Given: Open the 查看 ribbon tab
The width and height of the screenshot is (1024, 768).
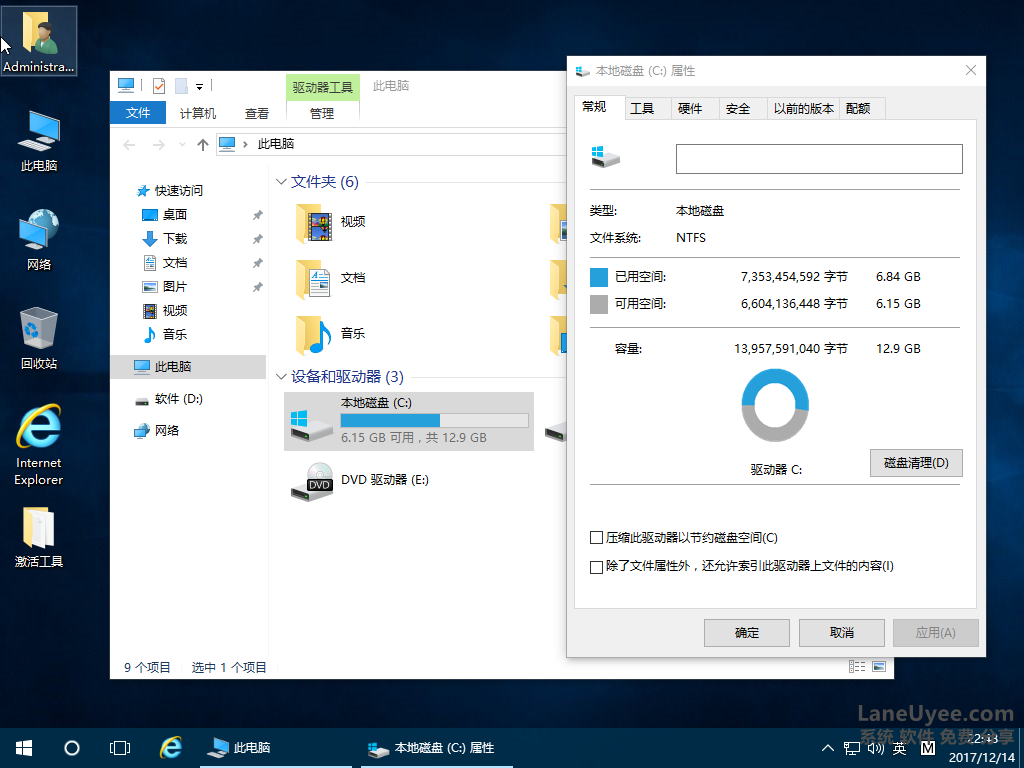Looking at the screenshot, I should tap(257, 114).
